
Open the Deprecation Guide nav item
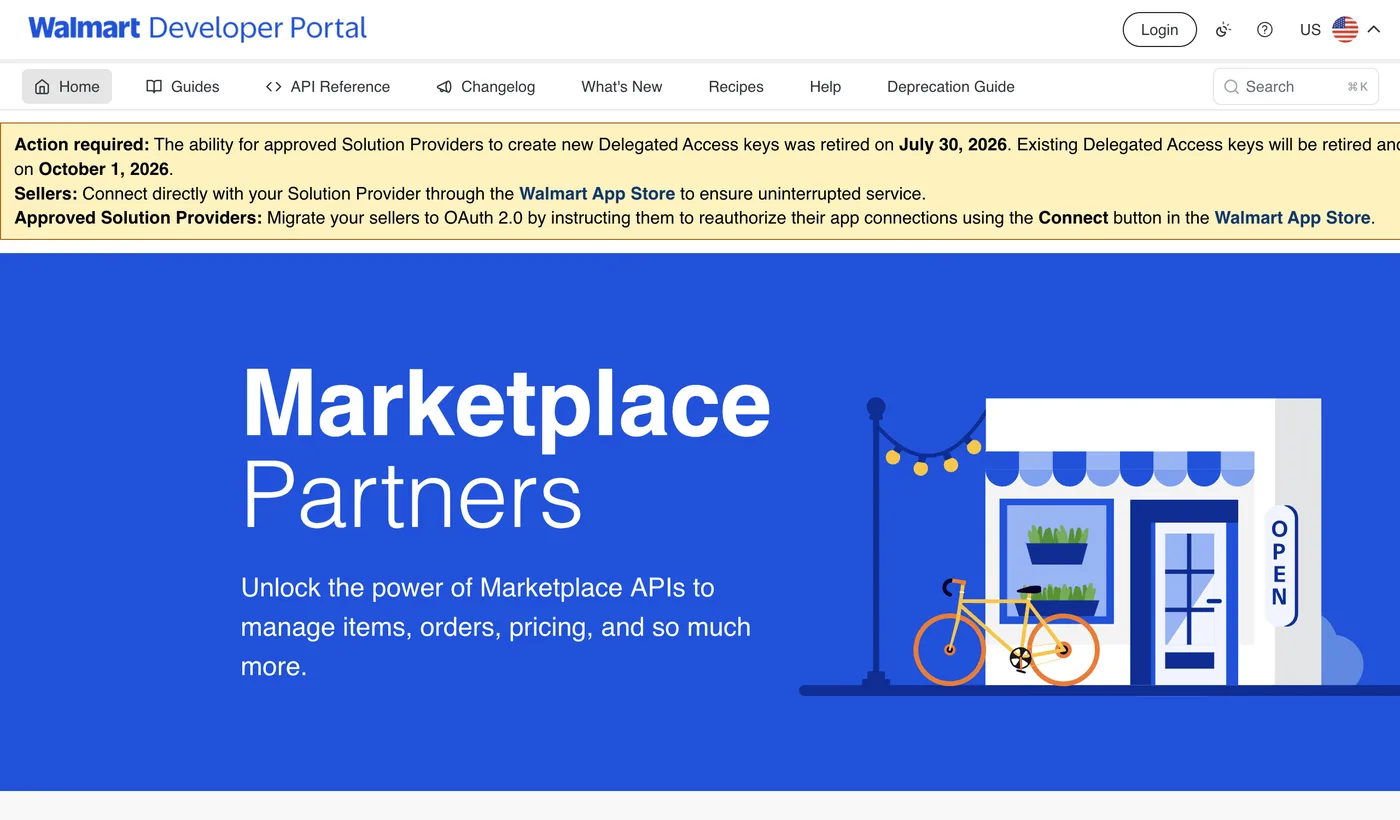[x=951, y=87]
